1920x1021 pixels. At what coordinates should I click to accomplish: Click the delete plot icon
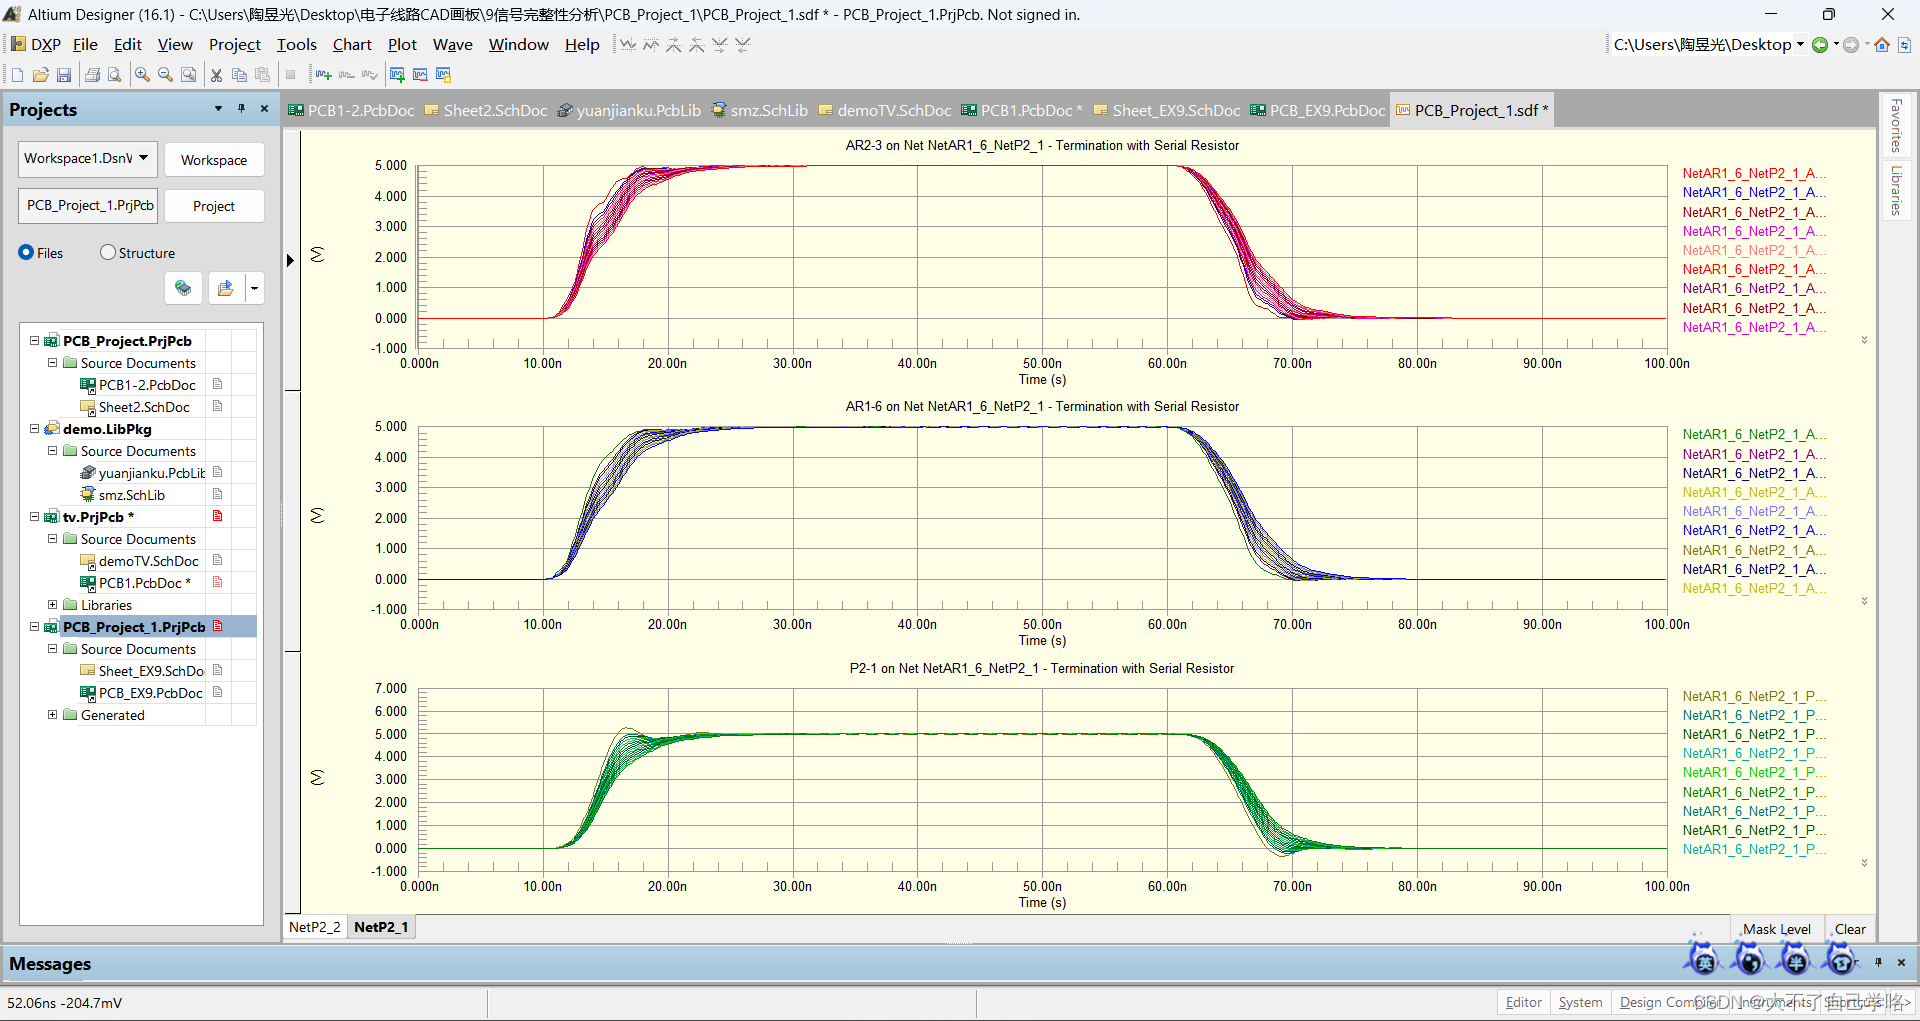[420, 75]
